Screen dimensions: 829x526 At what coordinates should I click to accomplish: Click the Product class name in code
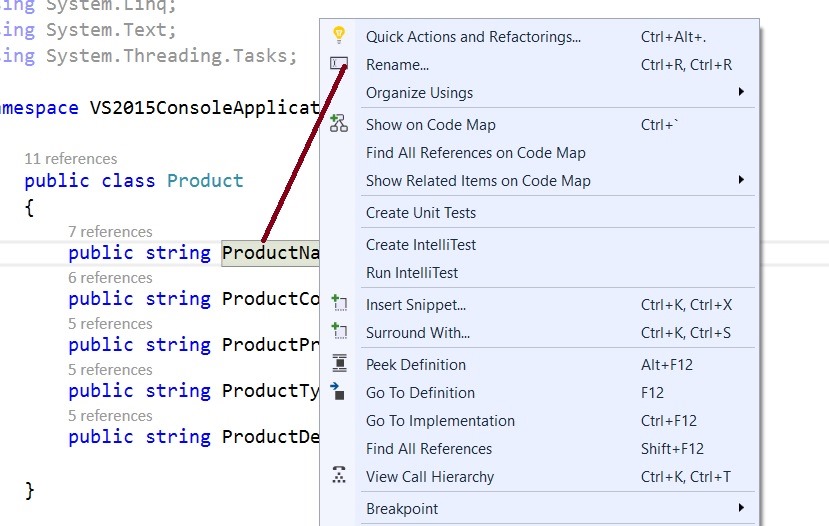click(x=205, y=181)
